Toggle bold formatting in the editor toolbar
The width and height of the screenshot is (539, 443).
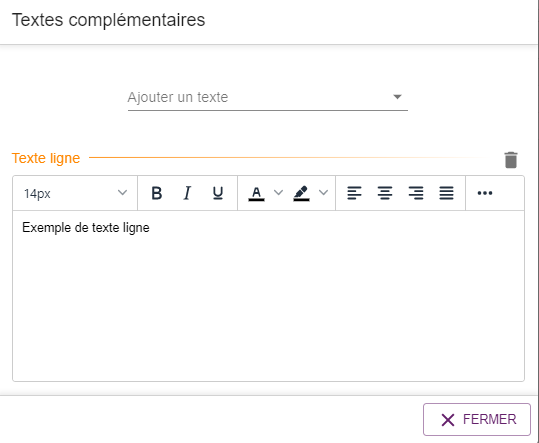157,193
